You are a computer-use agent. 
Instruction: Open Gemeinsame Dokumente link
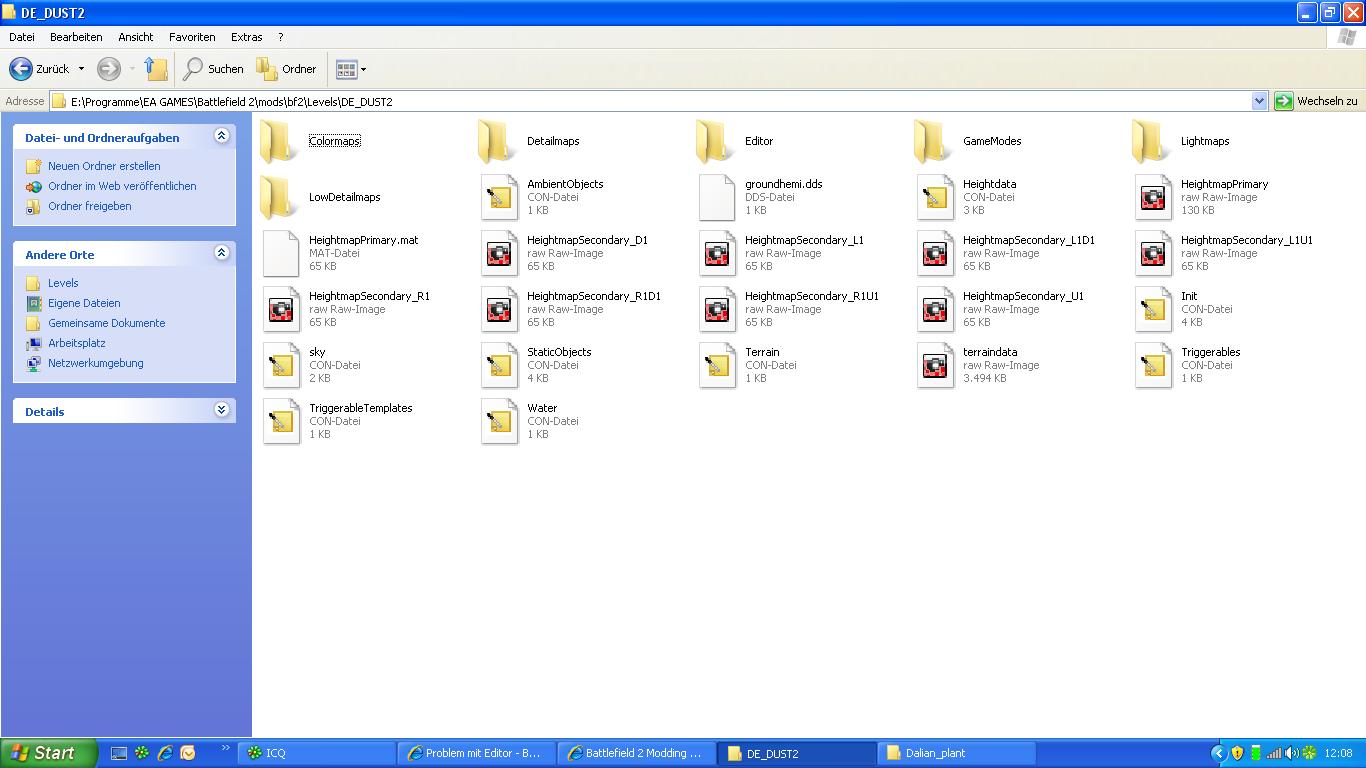107,323
